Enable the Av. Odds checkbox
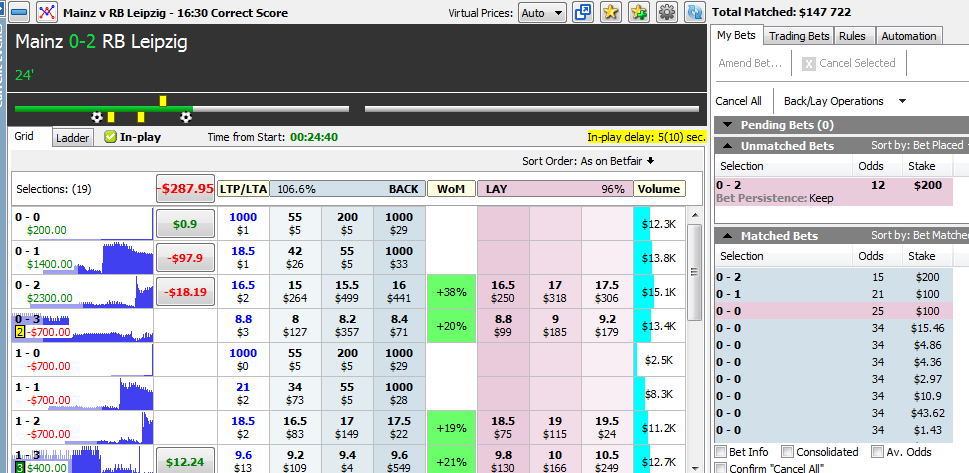 coord(877,452)
